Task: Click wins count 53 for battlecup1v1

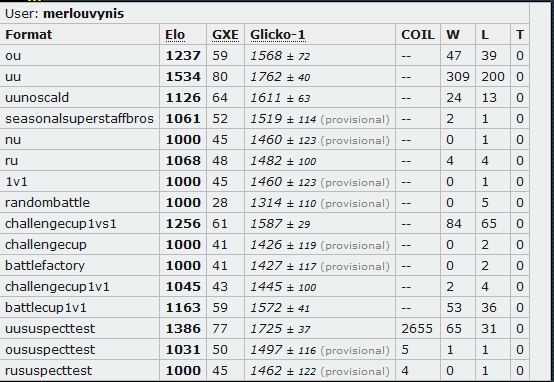Action: click(453, 307)
